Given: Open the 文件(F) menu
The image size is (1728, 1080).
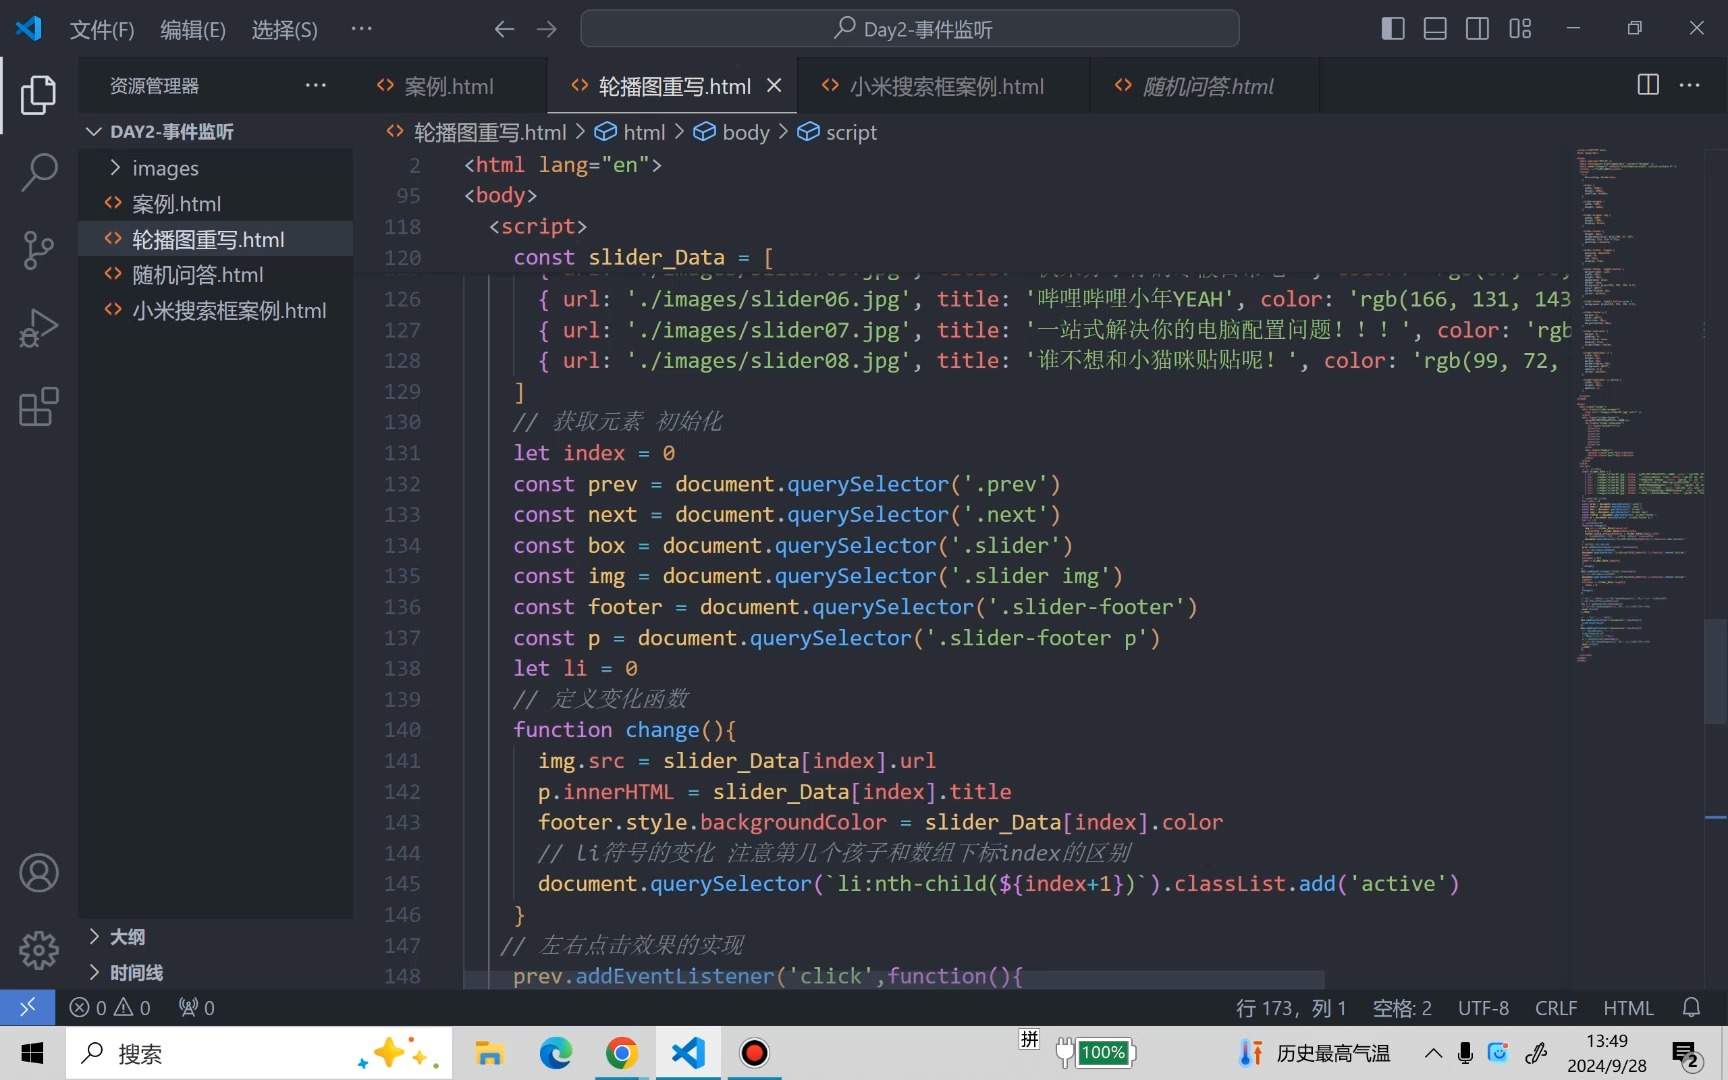Looking at the screenshot, I should point(101,29).
